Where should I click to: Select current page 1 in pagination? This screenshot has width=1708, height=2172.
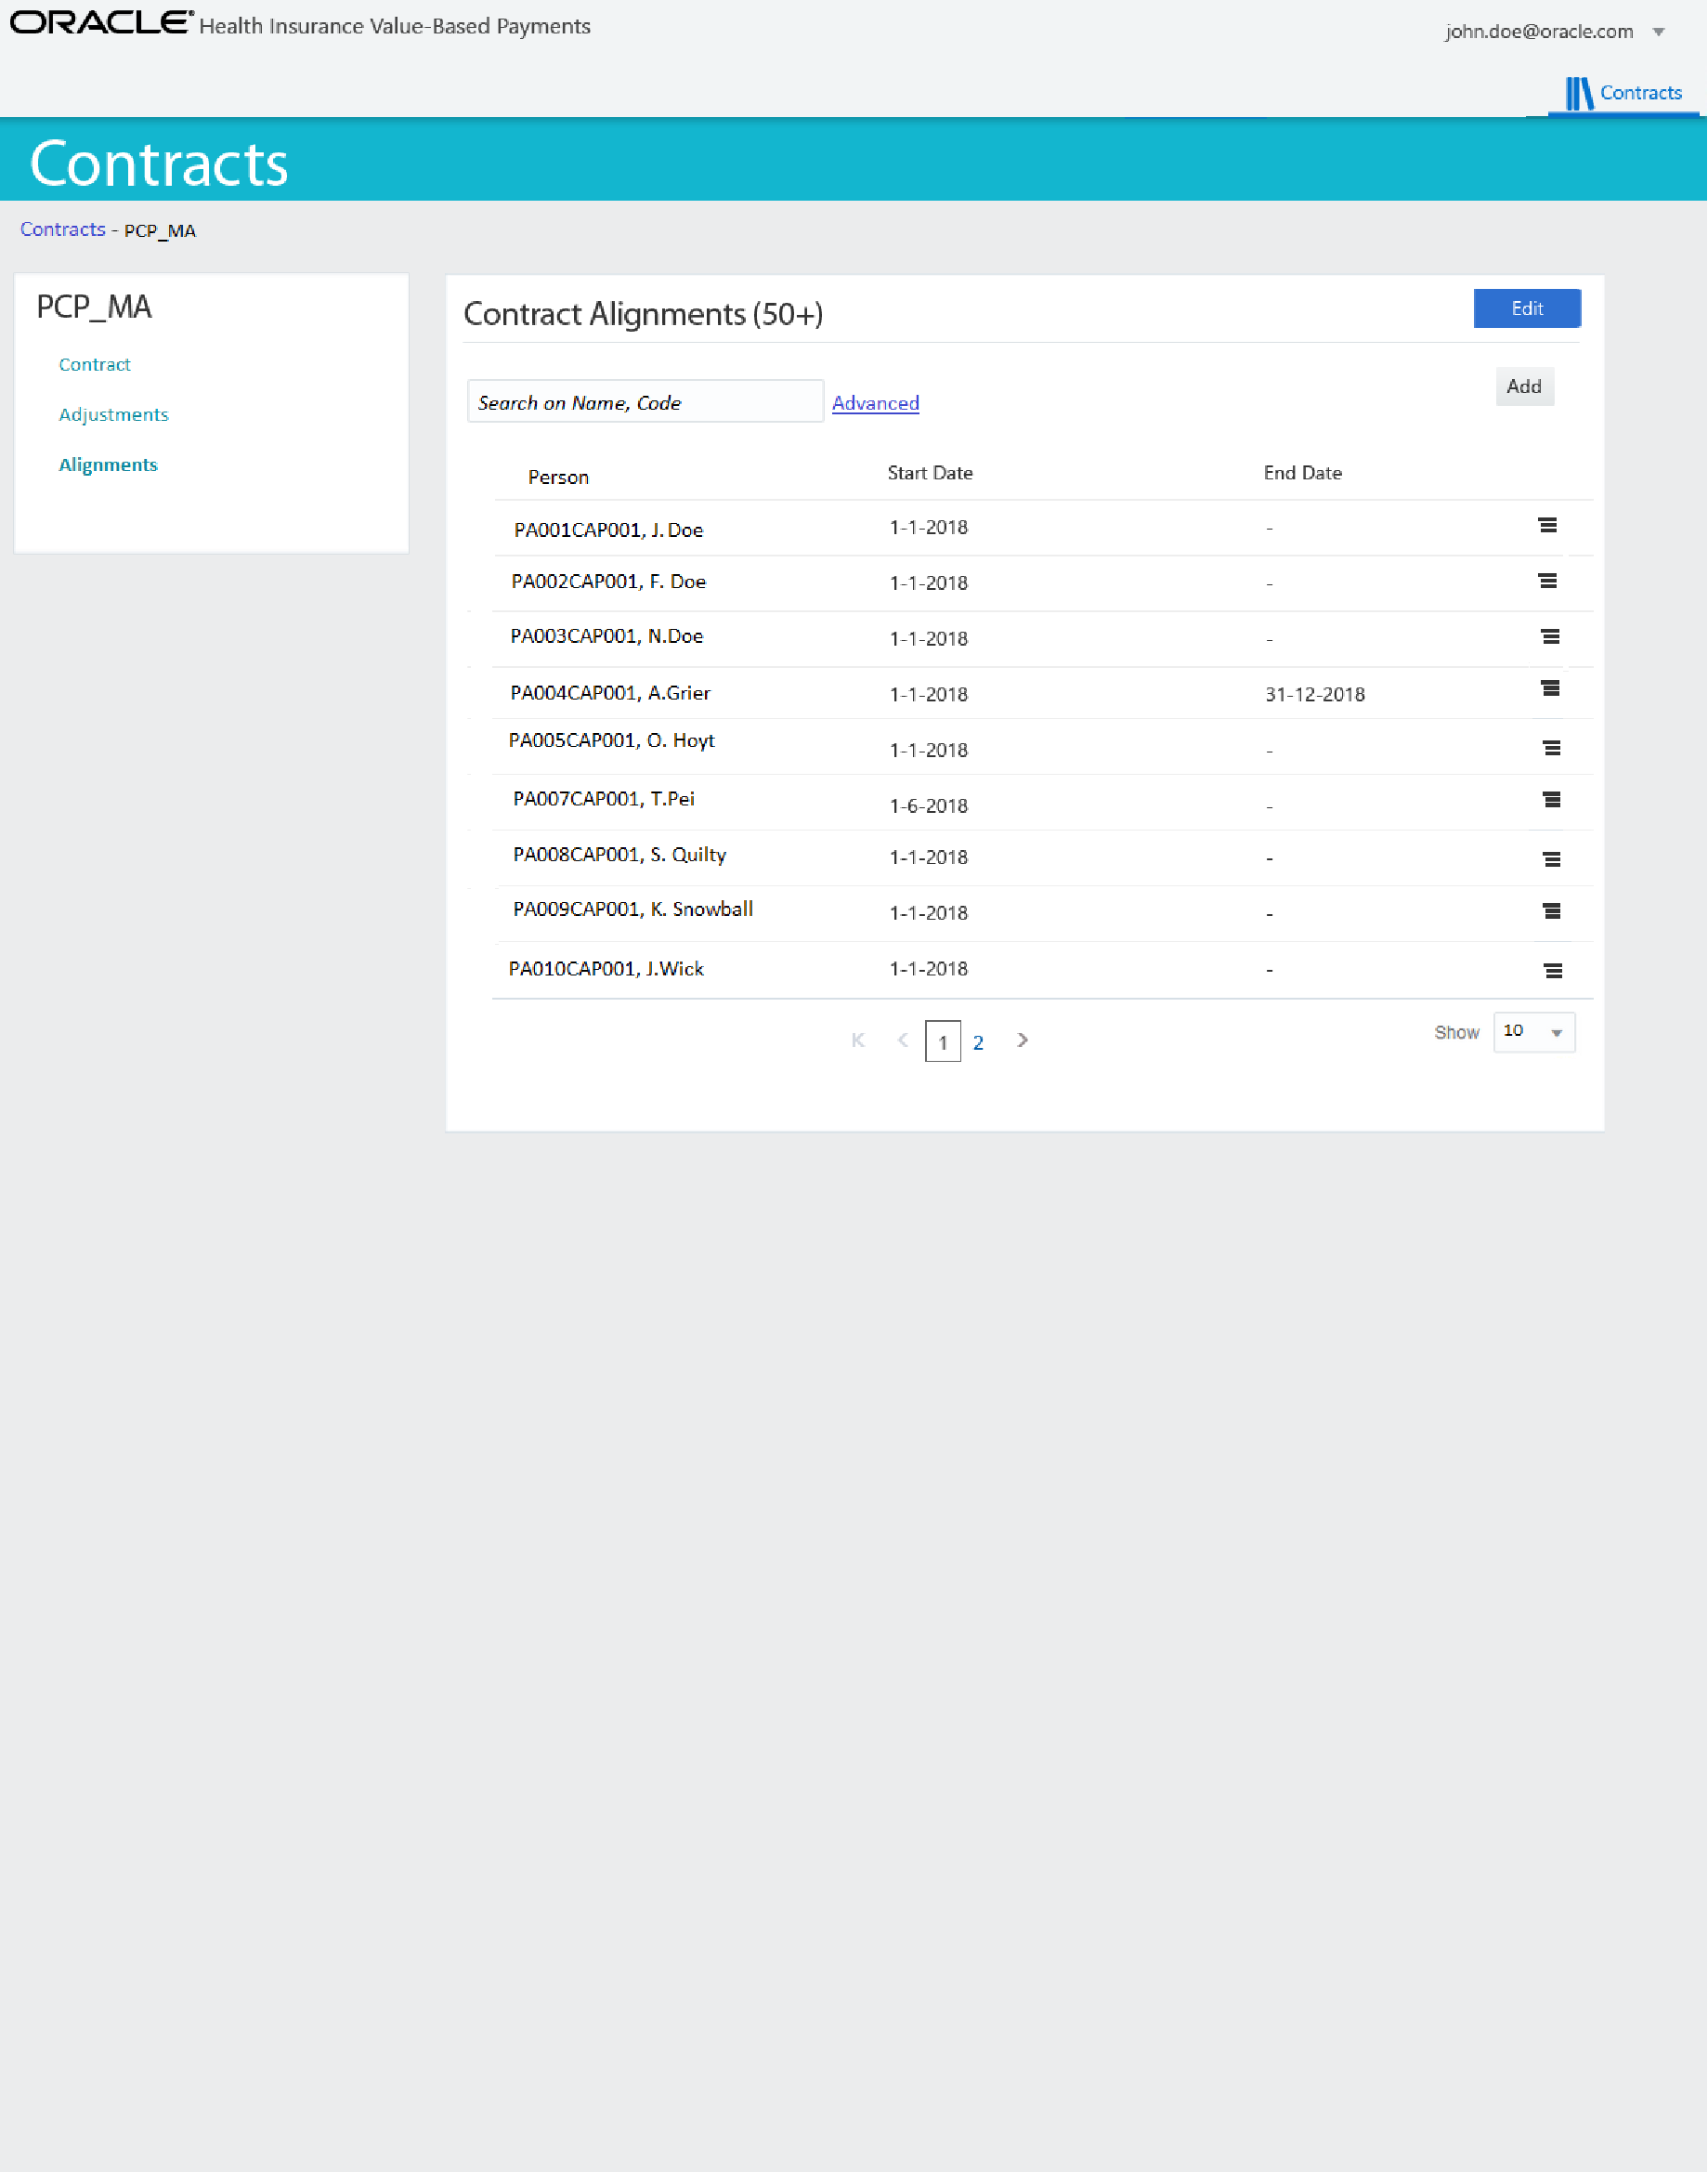tap(942, 1041)
